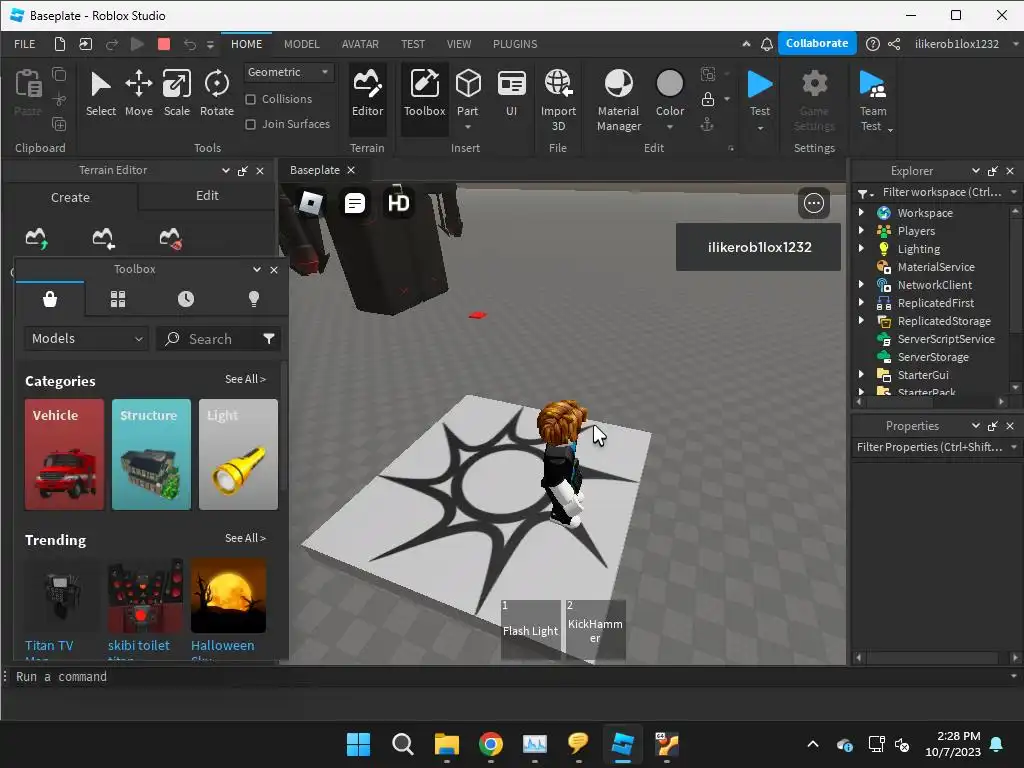Open Toolbox Creations lightbulb tab
The width and height of the screenshot is (1024, 768).
coord(254,299)
